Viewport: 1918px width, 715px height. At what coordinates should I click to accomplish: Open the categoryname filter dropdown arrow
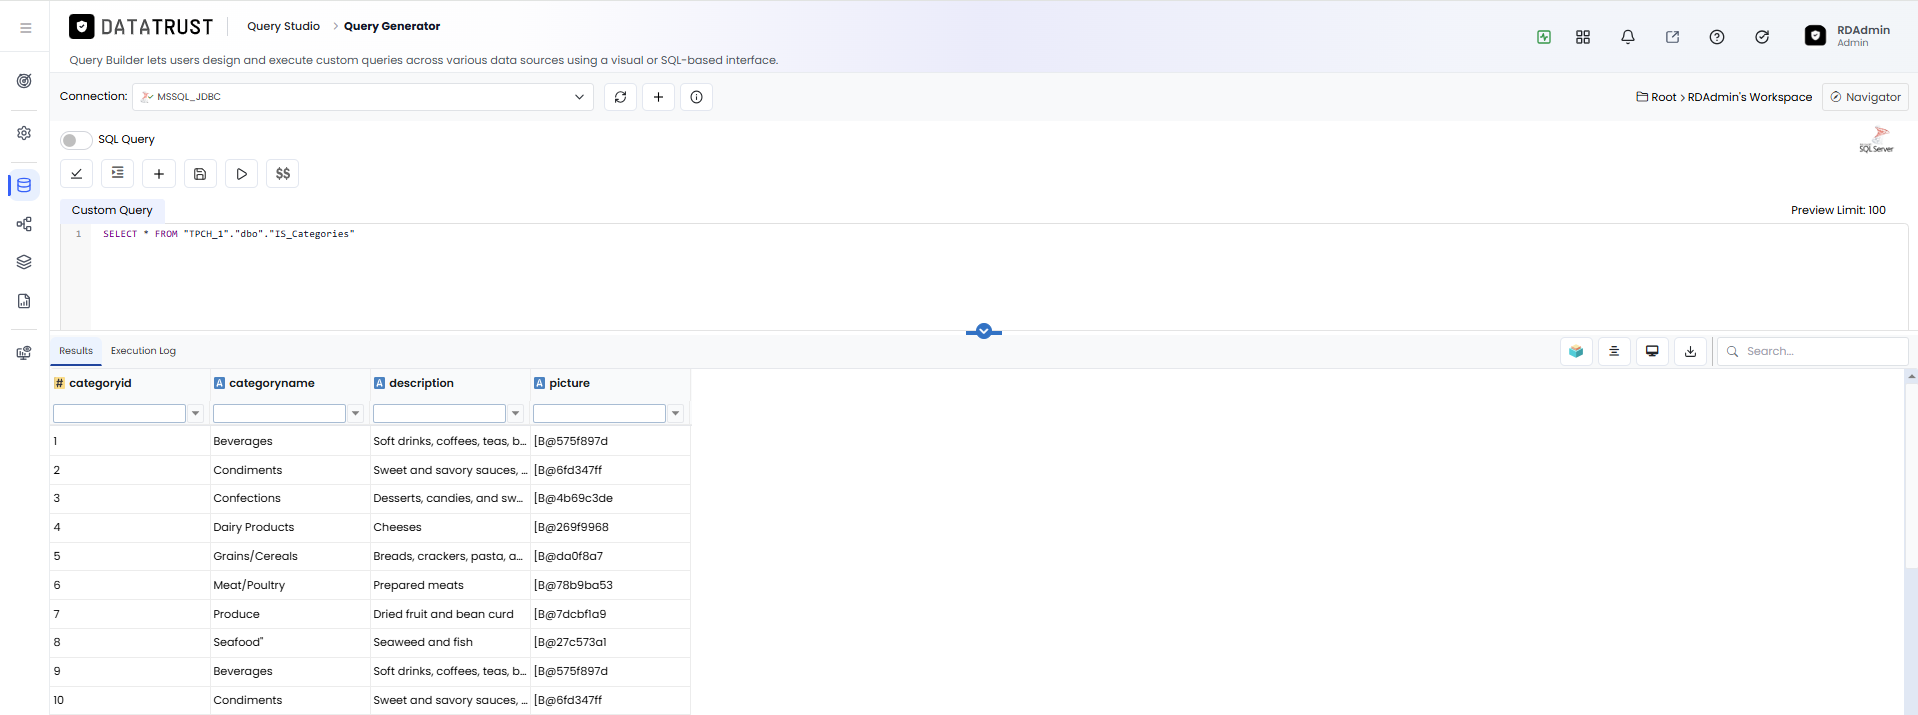pyautogui.click(x=356, y=413)
